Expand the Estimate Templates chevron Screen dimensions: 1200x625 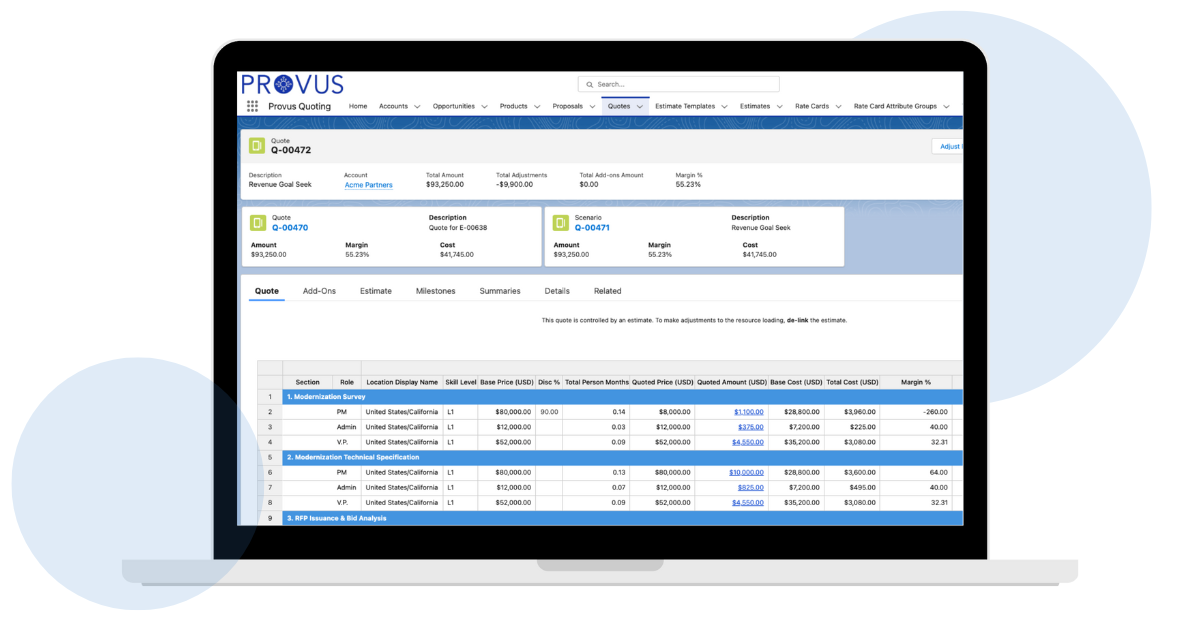coord(724,107)
